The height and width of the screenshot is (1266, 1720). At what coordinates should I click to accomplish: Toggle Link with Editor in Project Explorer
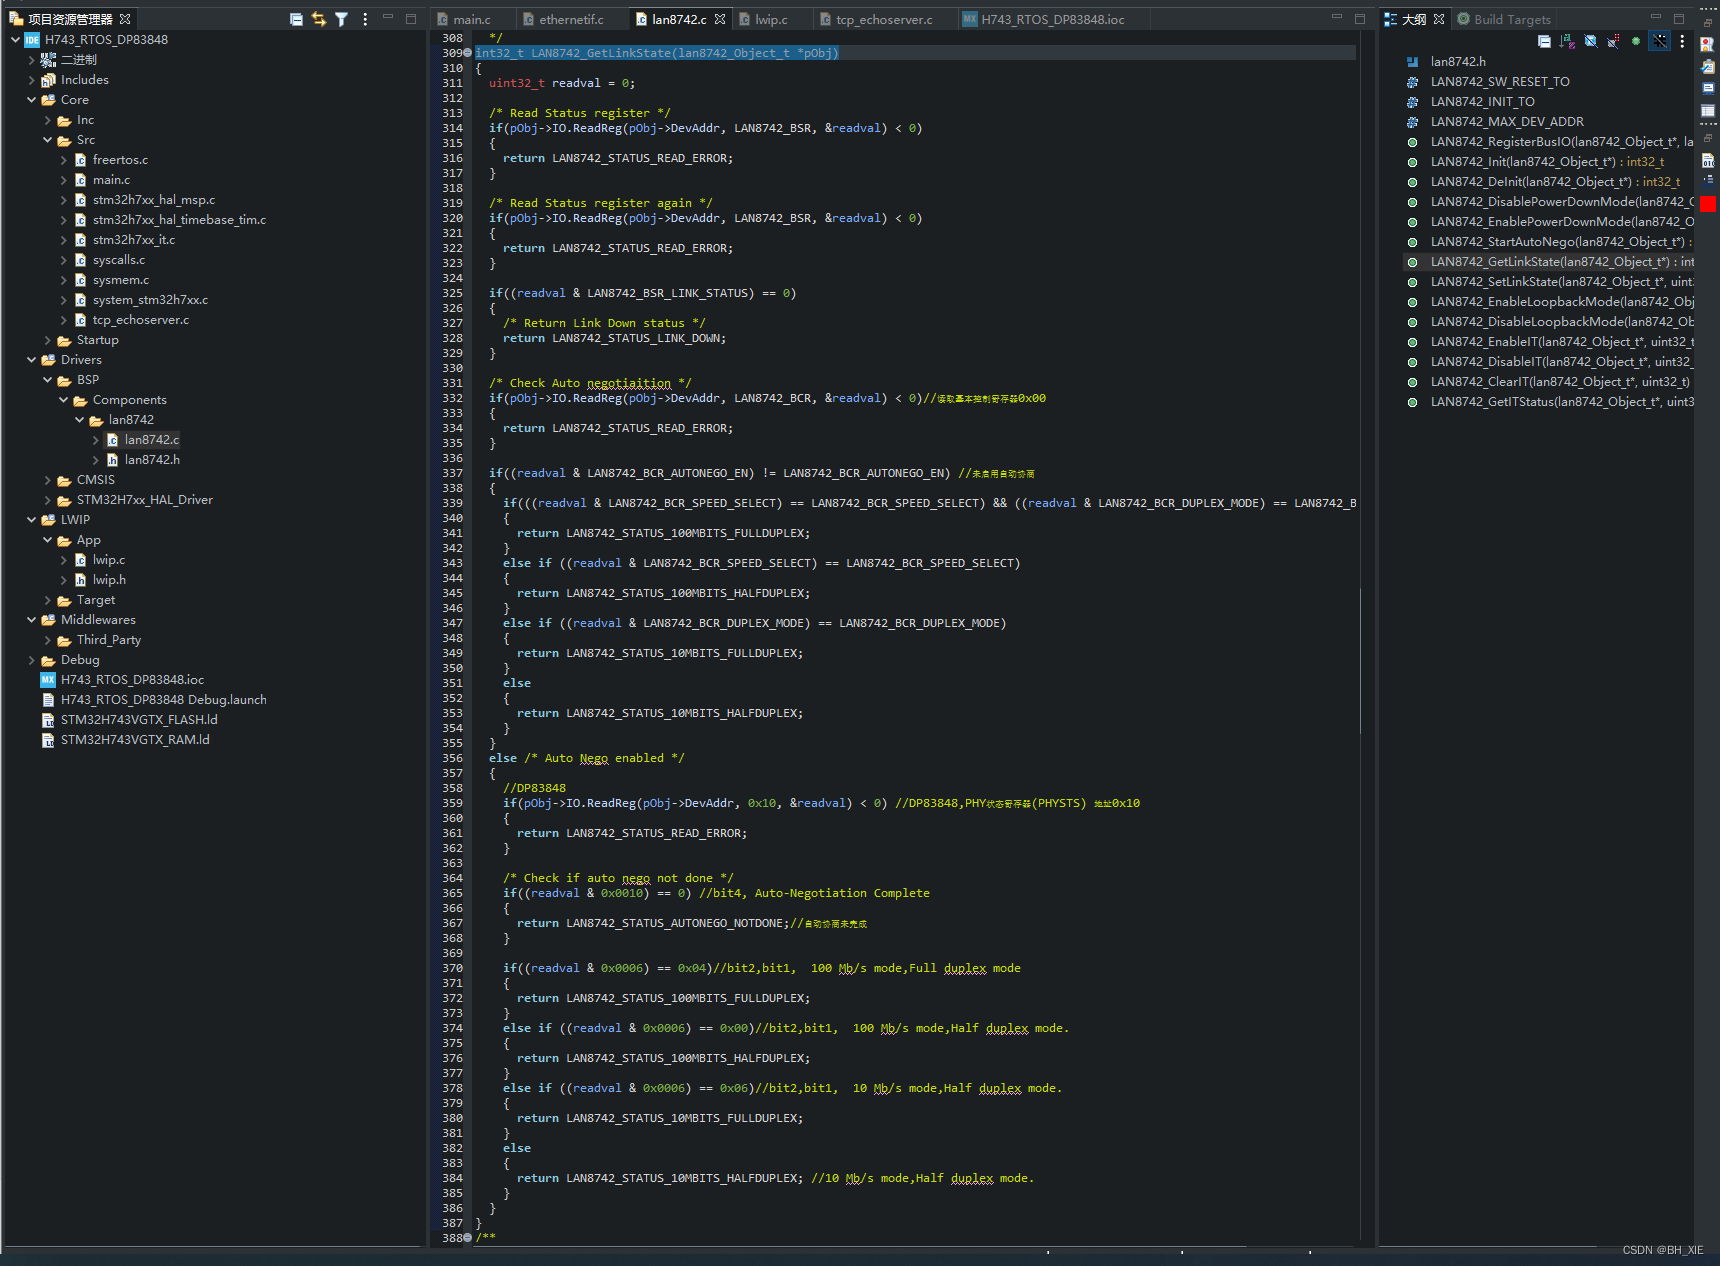tap(319, 19)
